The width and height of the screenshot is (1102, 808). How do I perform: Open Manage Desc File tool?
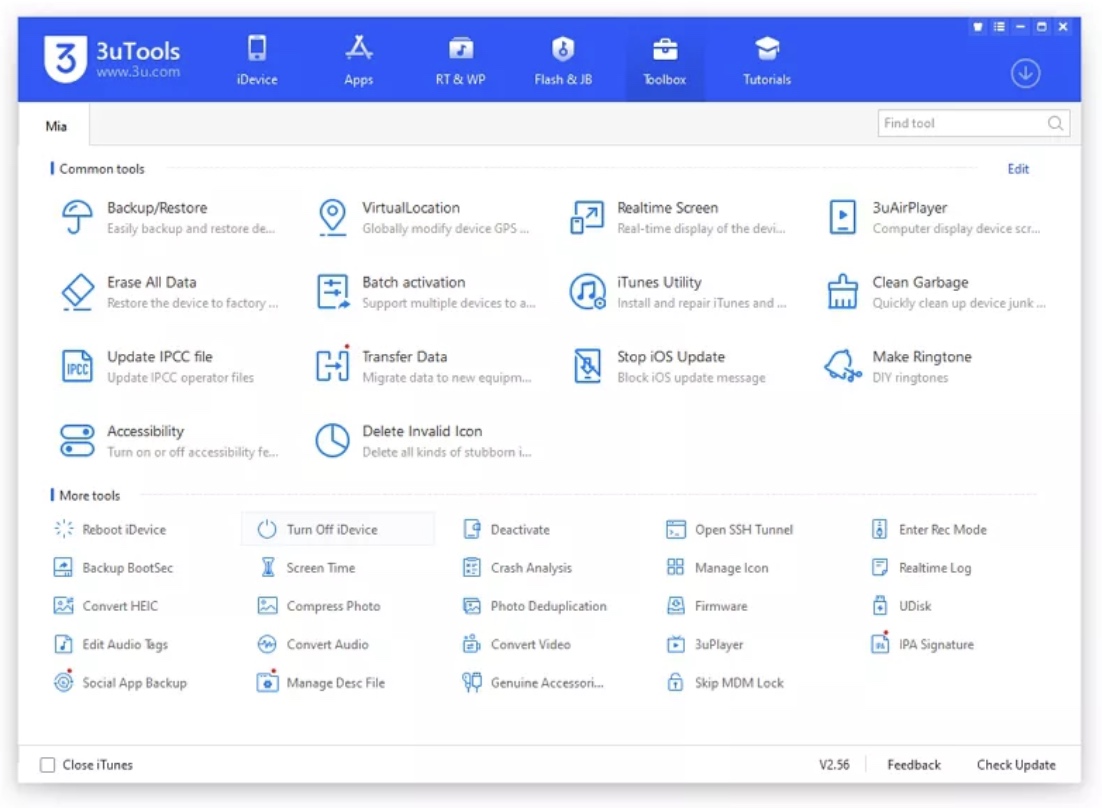(321, 682)
